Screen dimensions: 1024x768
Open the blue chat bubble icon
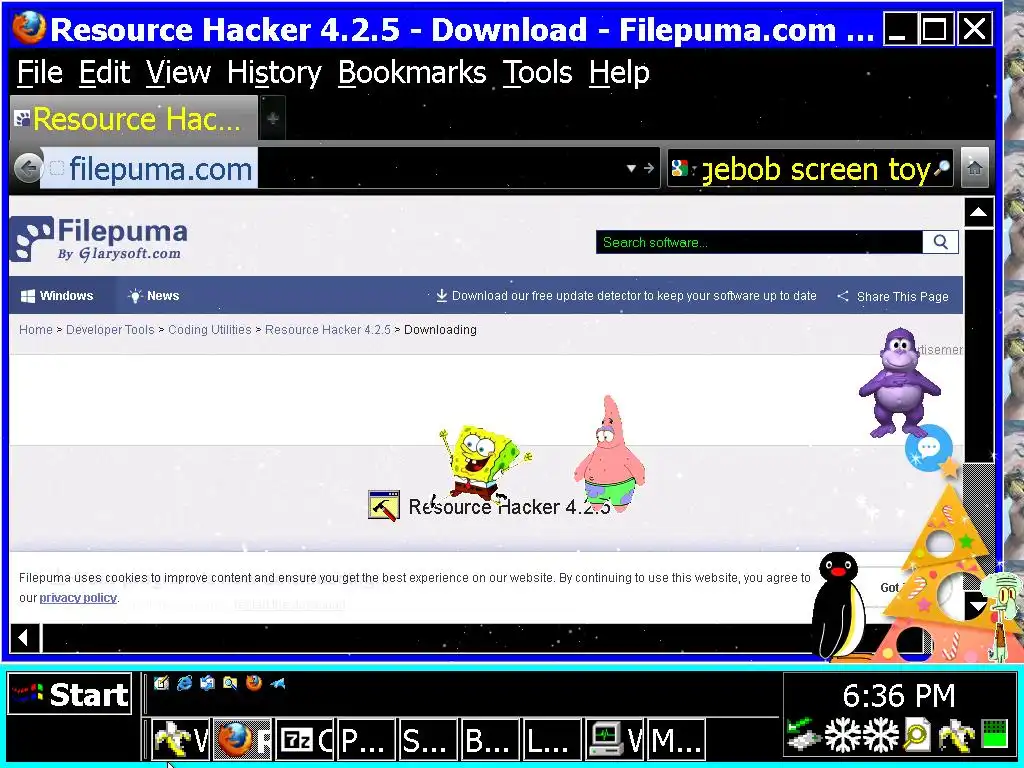coord(928,448)
